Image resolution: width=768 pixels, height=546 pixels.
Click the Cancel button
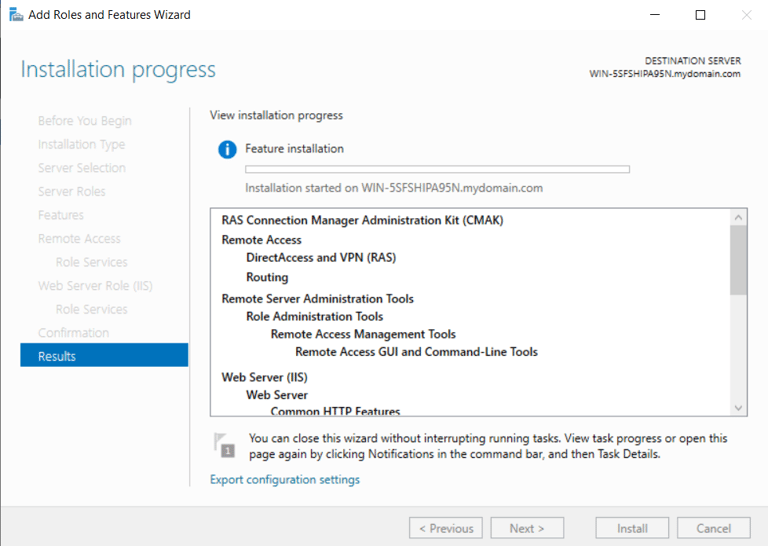point(714,528)
